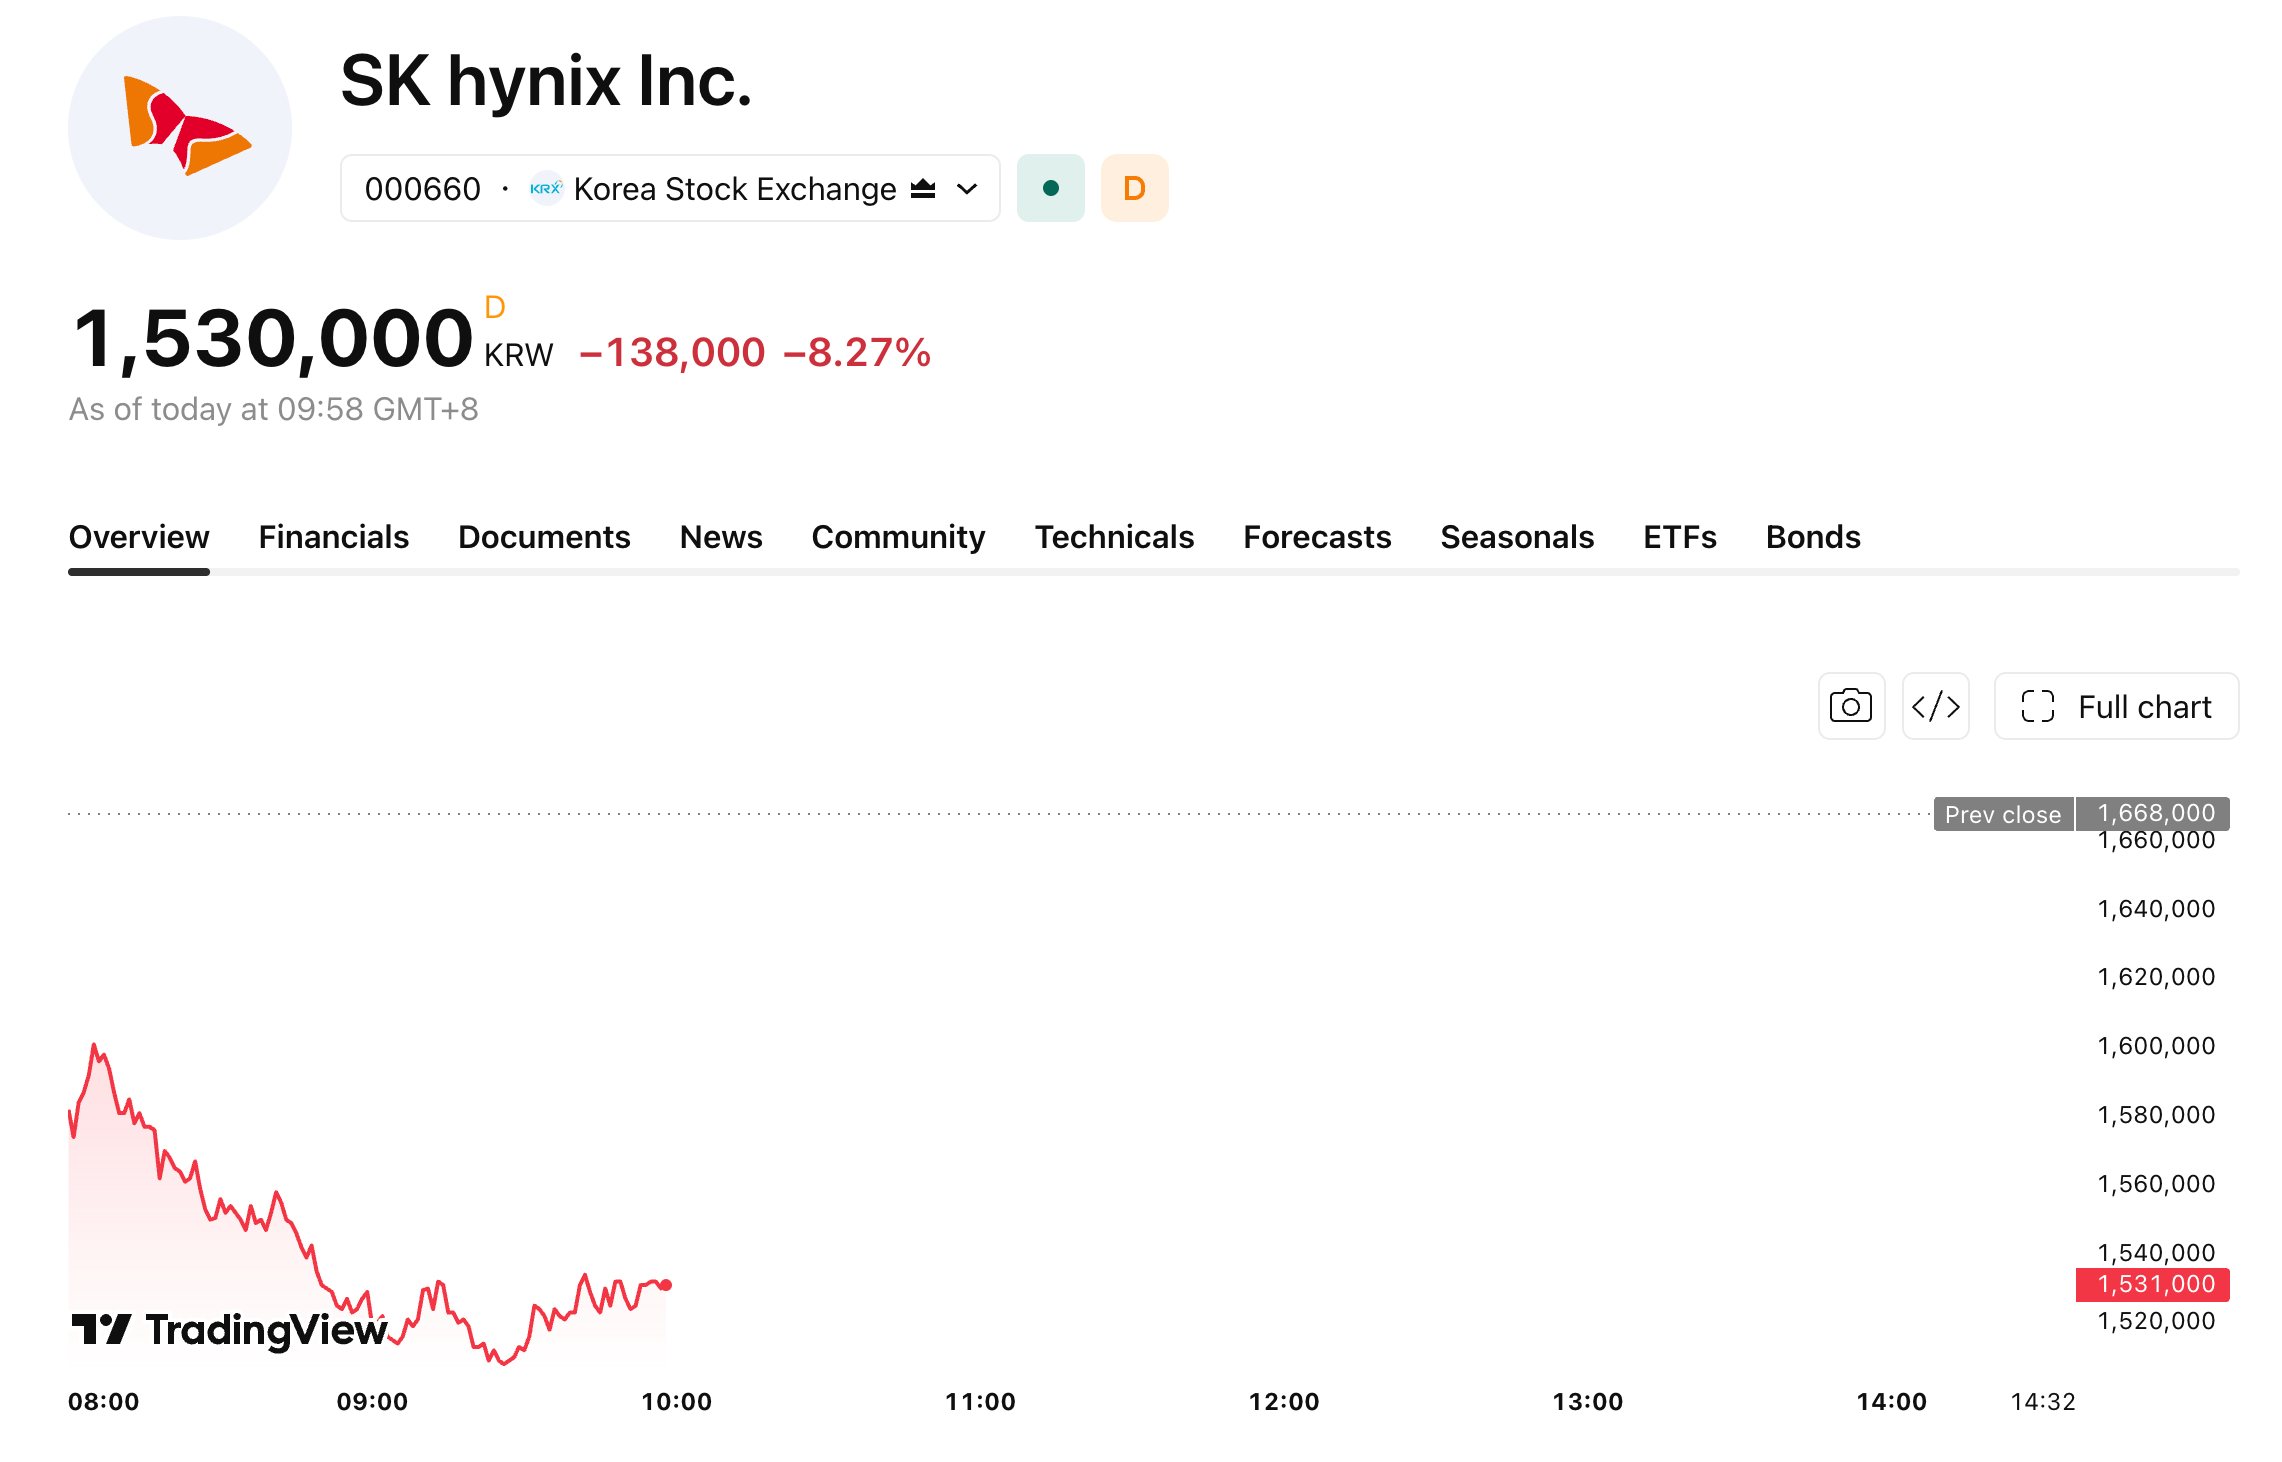Click the SK hynix company logo

180,127
